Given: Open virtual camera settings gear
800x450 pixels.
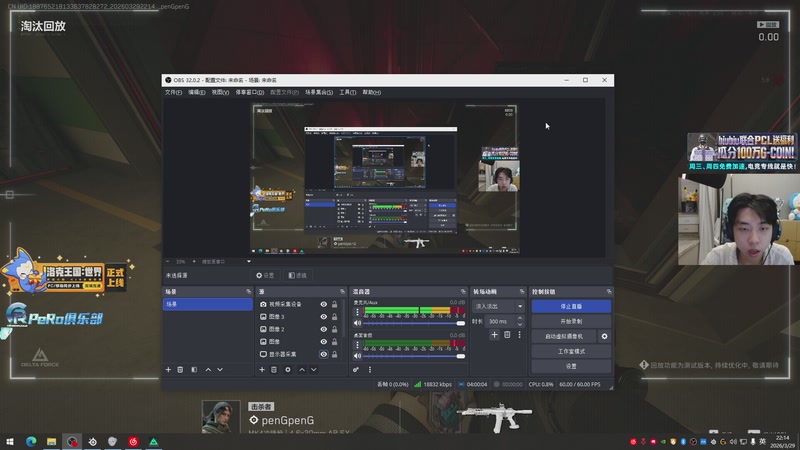Looking at the screenshot, I should [x=605, y=336].
